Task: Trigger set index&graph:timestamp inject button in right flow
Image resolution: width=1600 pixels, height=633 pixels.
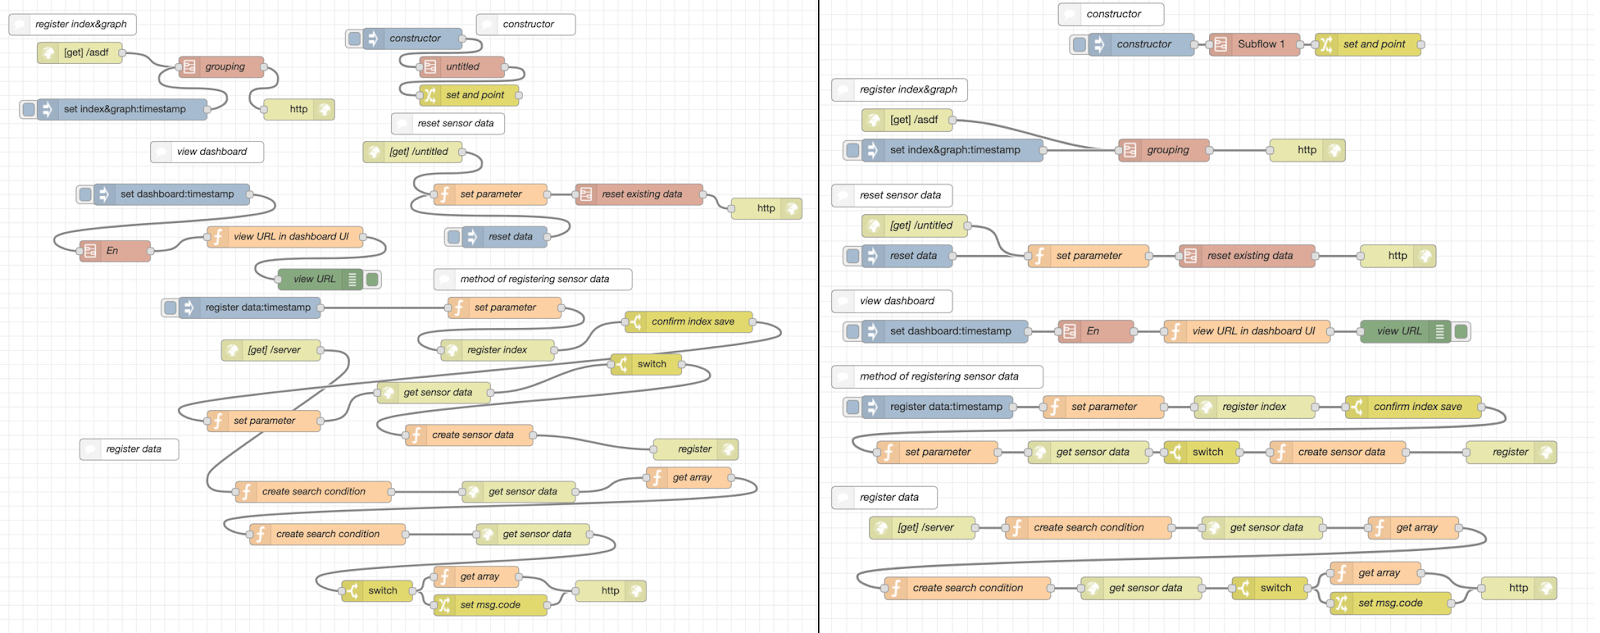Action: click(852, 150)
